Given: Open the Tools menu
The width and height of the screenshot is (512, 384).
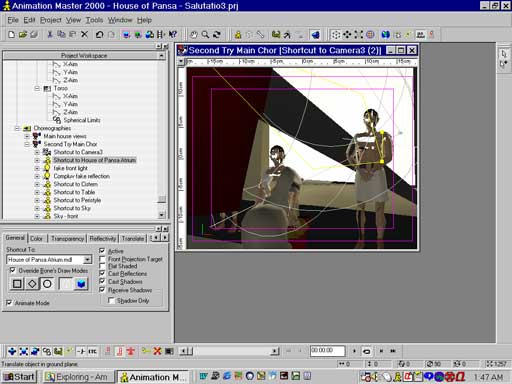Looking at the screenshot, I should click(x=94, y=20).
